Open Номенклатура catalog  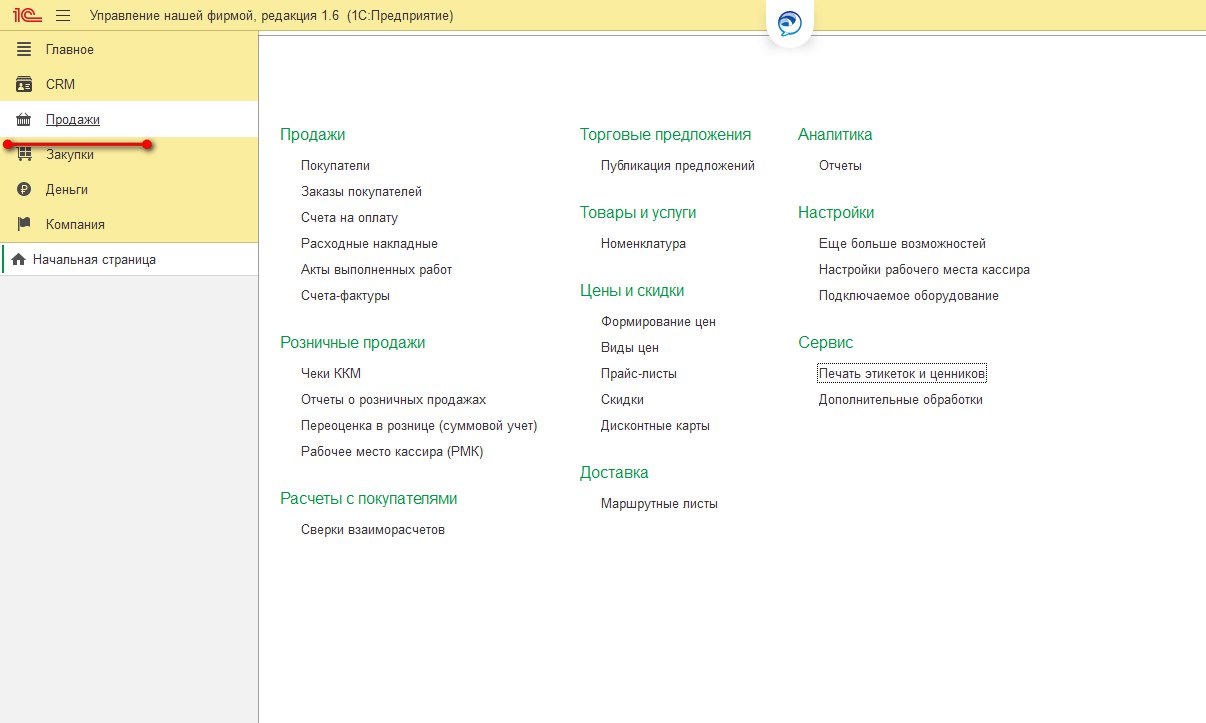(x=643, y=244)
